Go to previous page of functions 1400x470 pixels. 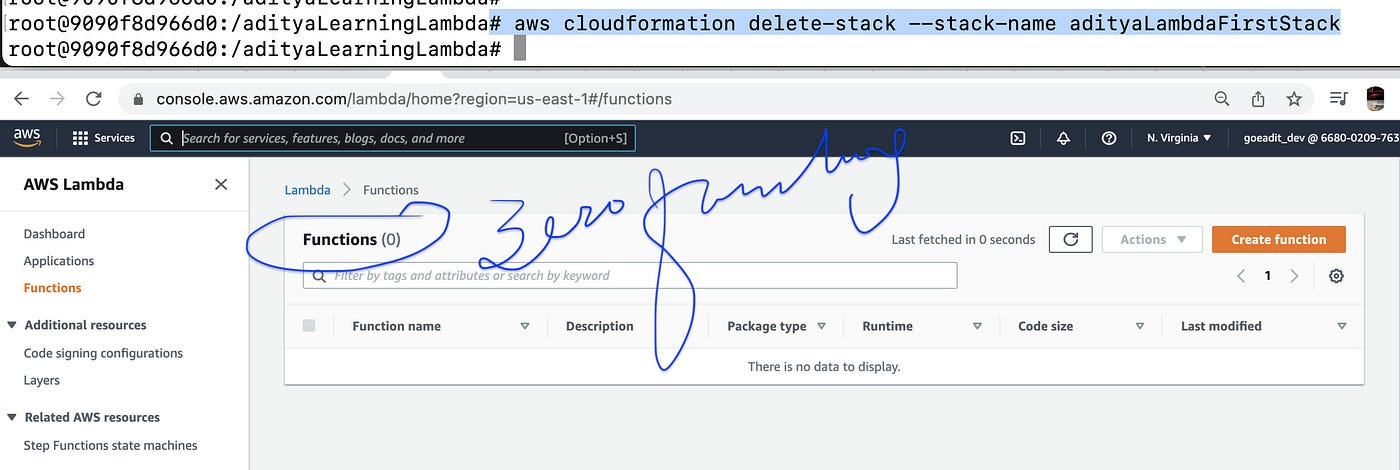pyautogui.click(x=1241, y=276)
